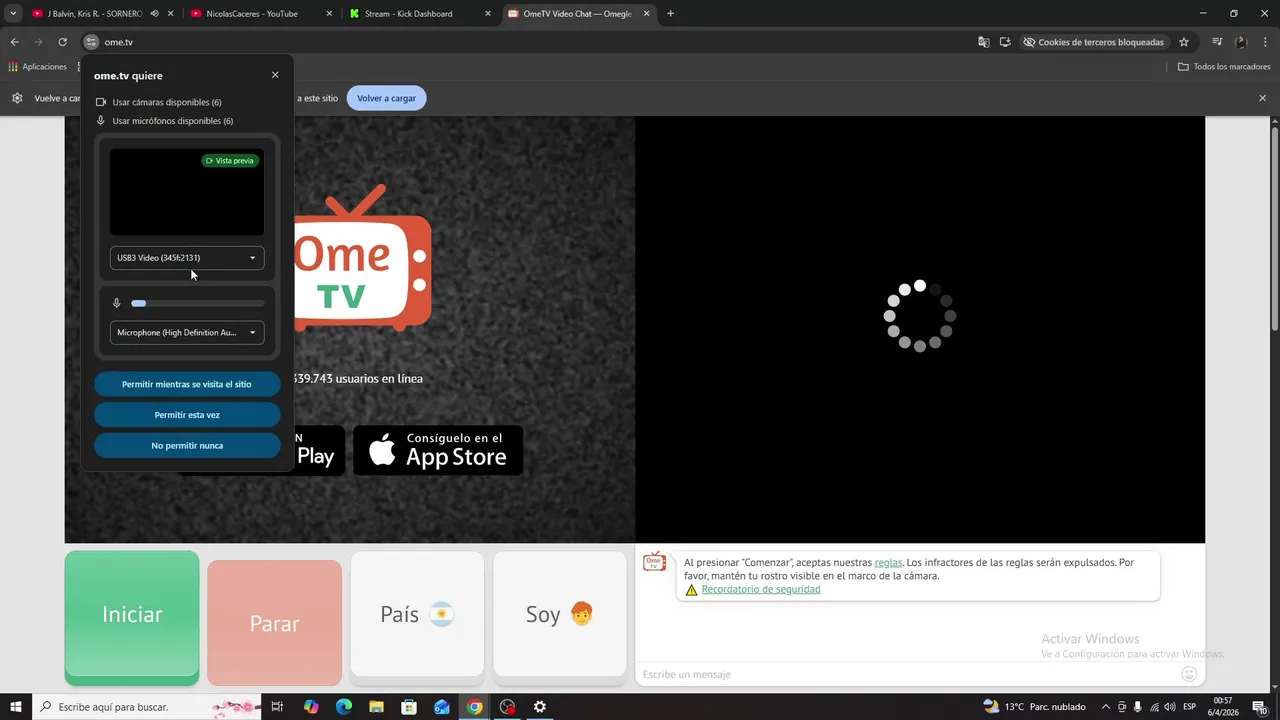The image size is (1280, 720).
Task: Open the camera dropdown USB3 Video
Action: pyautogui.click(x=187, y=258)
